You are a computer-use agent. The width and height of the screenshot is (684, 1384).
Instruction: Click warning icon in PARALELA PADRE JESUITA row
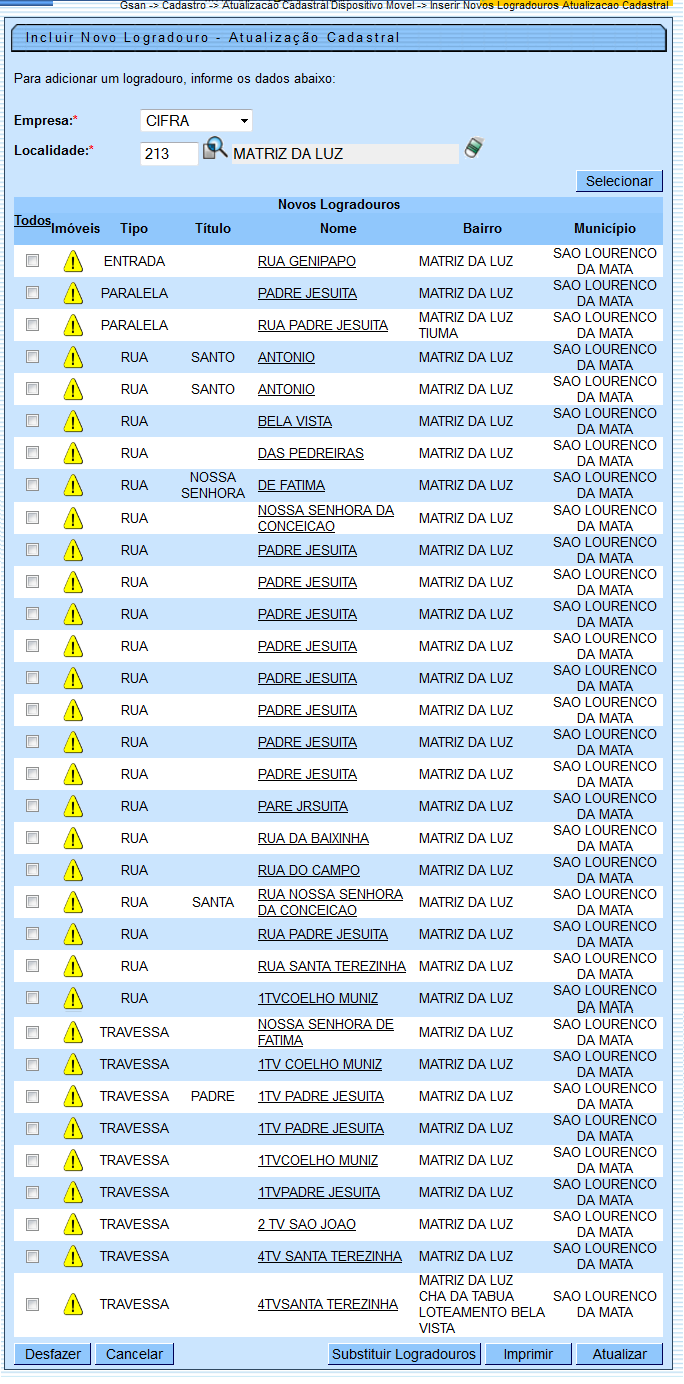[73, 293]
